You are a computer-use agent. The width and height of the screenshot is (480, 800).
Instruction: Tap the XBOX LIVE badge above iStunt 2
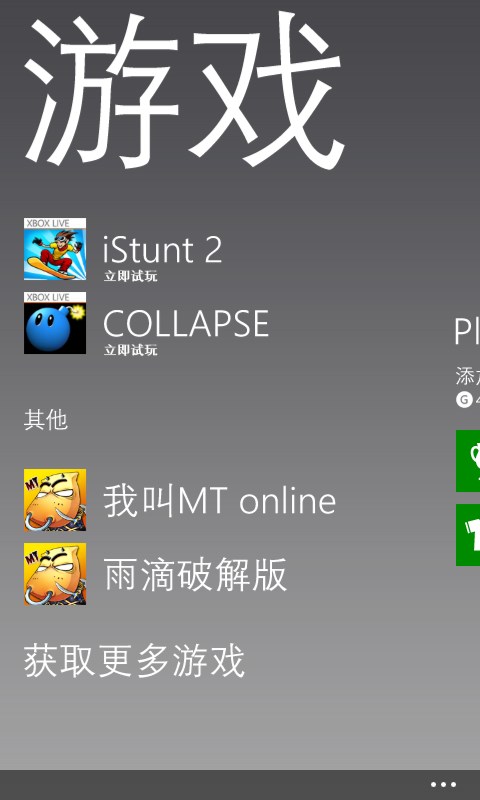[55, 223]
